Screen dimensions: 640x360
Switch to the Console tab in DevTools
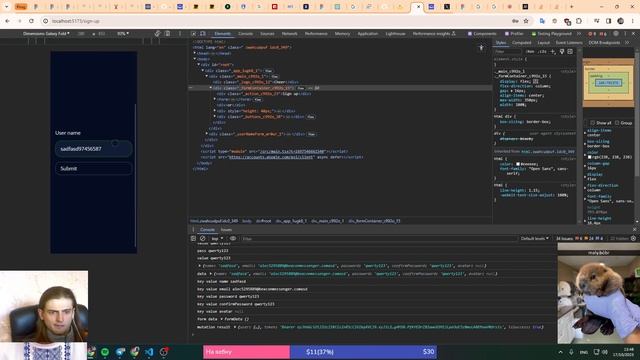click(245, 33)
